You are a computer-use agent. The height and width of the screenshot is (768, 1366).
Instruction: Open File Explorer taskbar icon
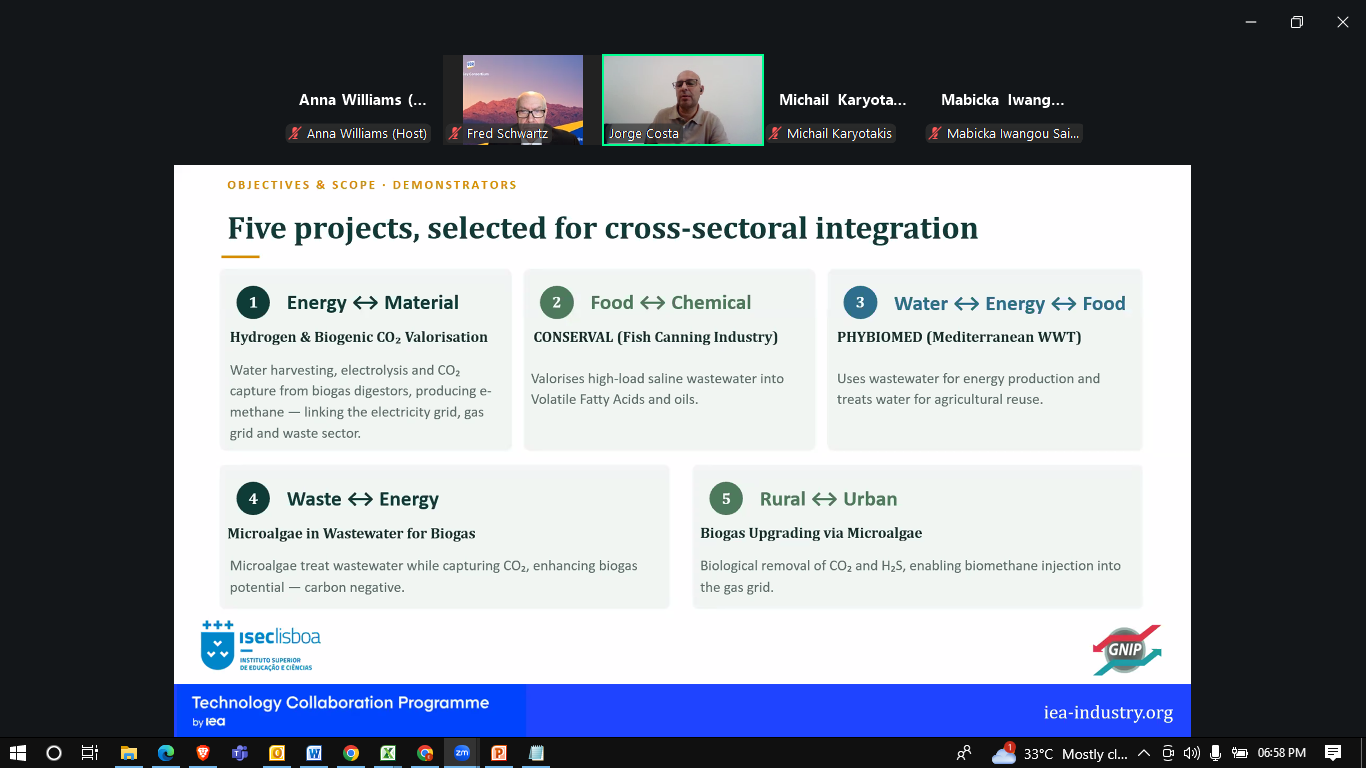pyautogui.click(x=129, y=753)
